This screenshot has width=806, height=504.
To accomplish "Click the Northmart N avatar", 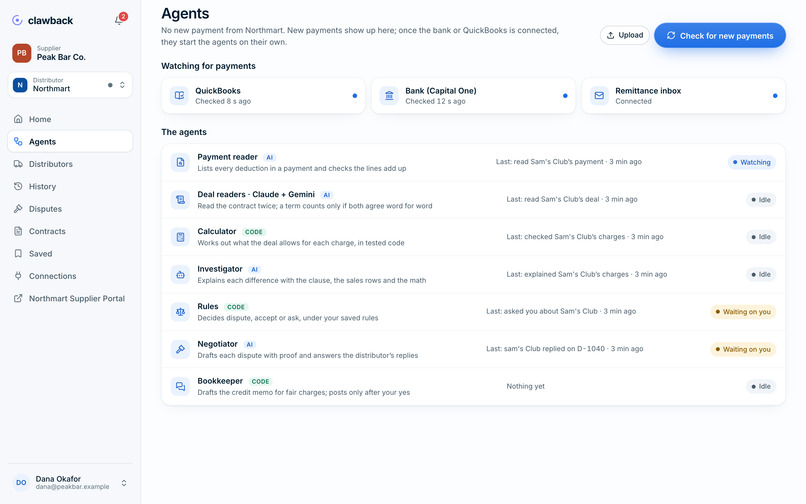I will coord(20,85).
